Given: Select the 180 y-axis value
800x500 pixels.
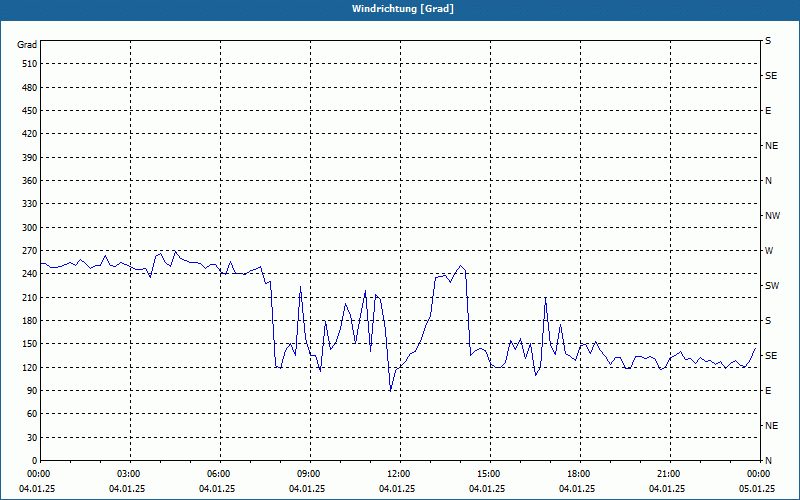Looking at the screenshot, I should point(30,321).
